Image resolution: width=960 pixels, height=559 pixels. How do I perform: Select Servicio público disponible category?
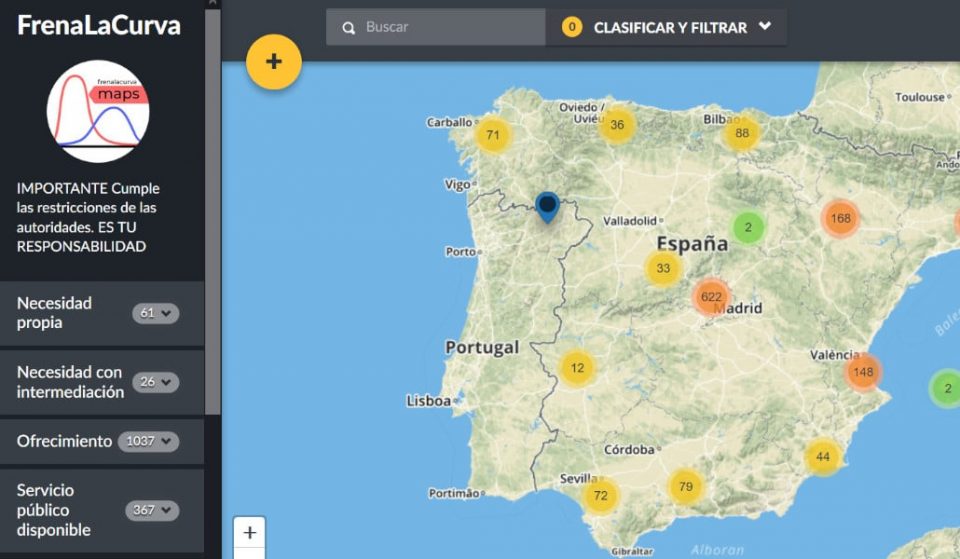pos(54,510)
